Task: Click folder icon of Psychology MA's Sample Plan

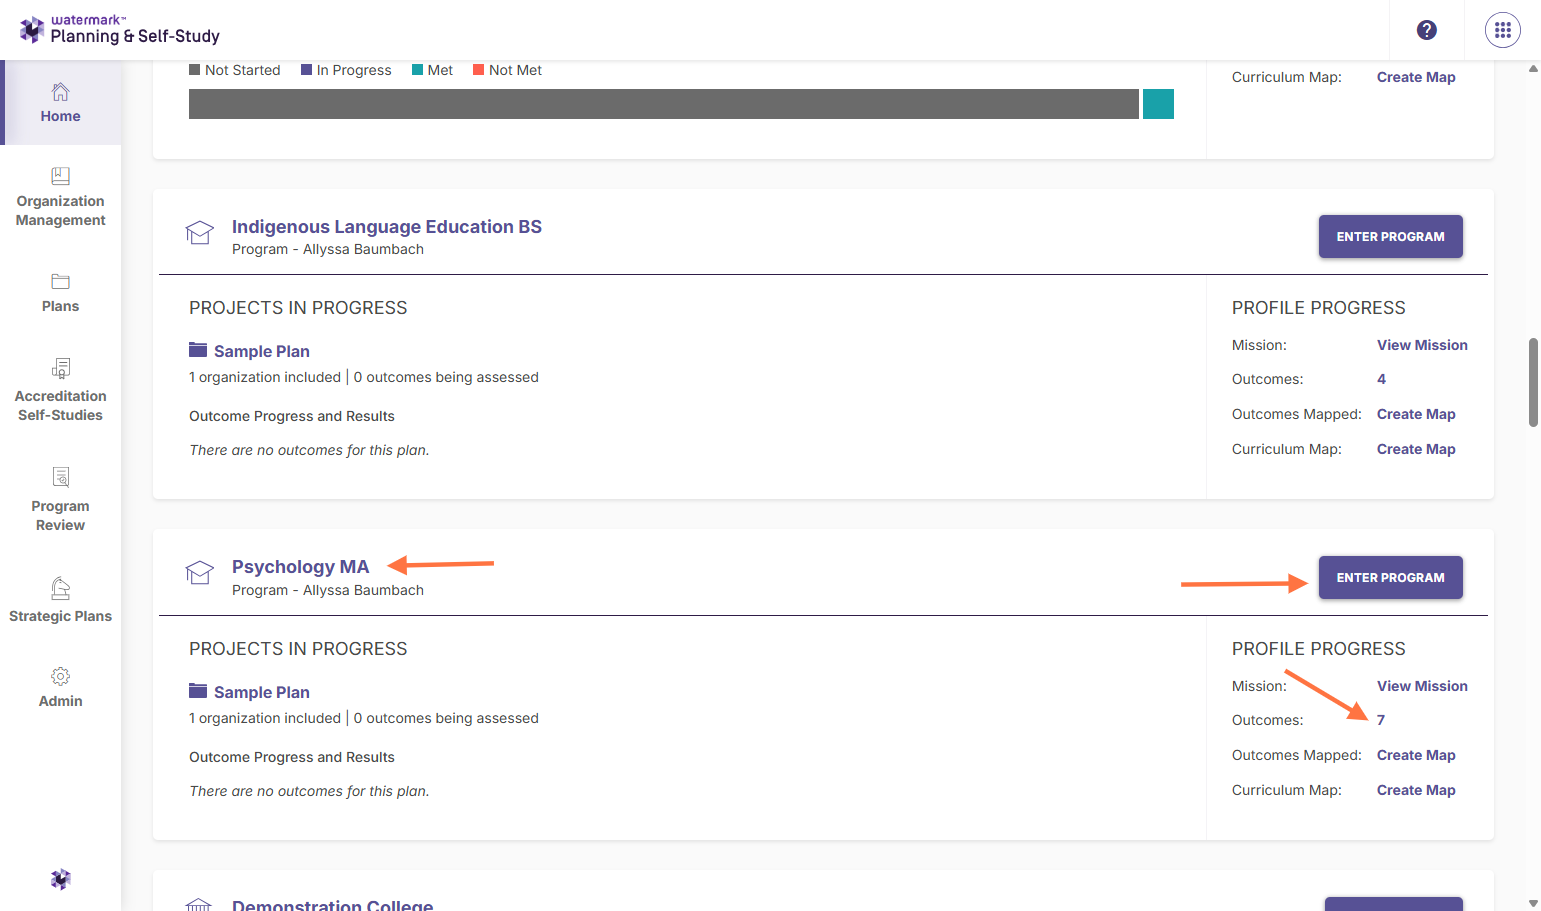Action: click(x=198, y=691)
